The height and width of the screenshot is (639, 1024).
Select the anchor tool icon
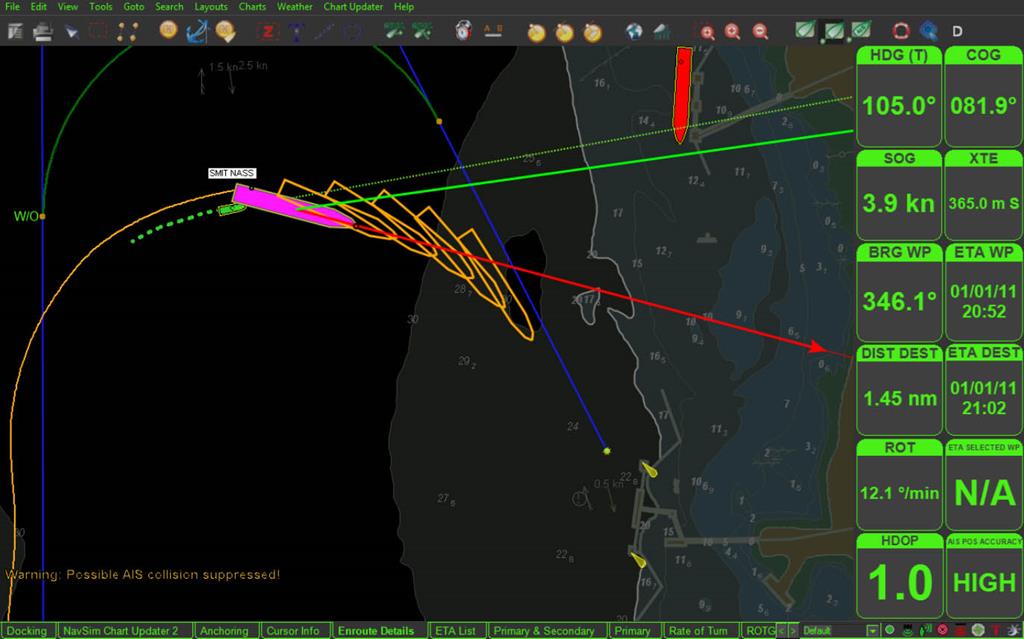(196, 31)
